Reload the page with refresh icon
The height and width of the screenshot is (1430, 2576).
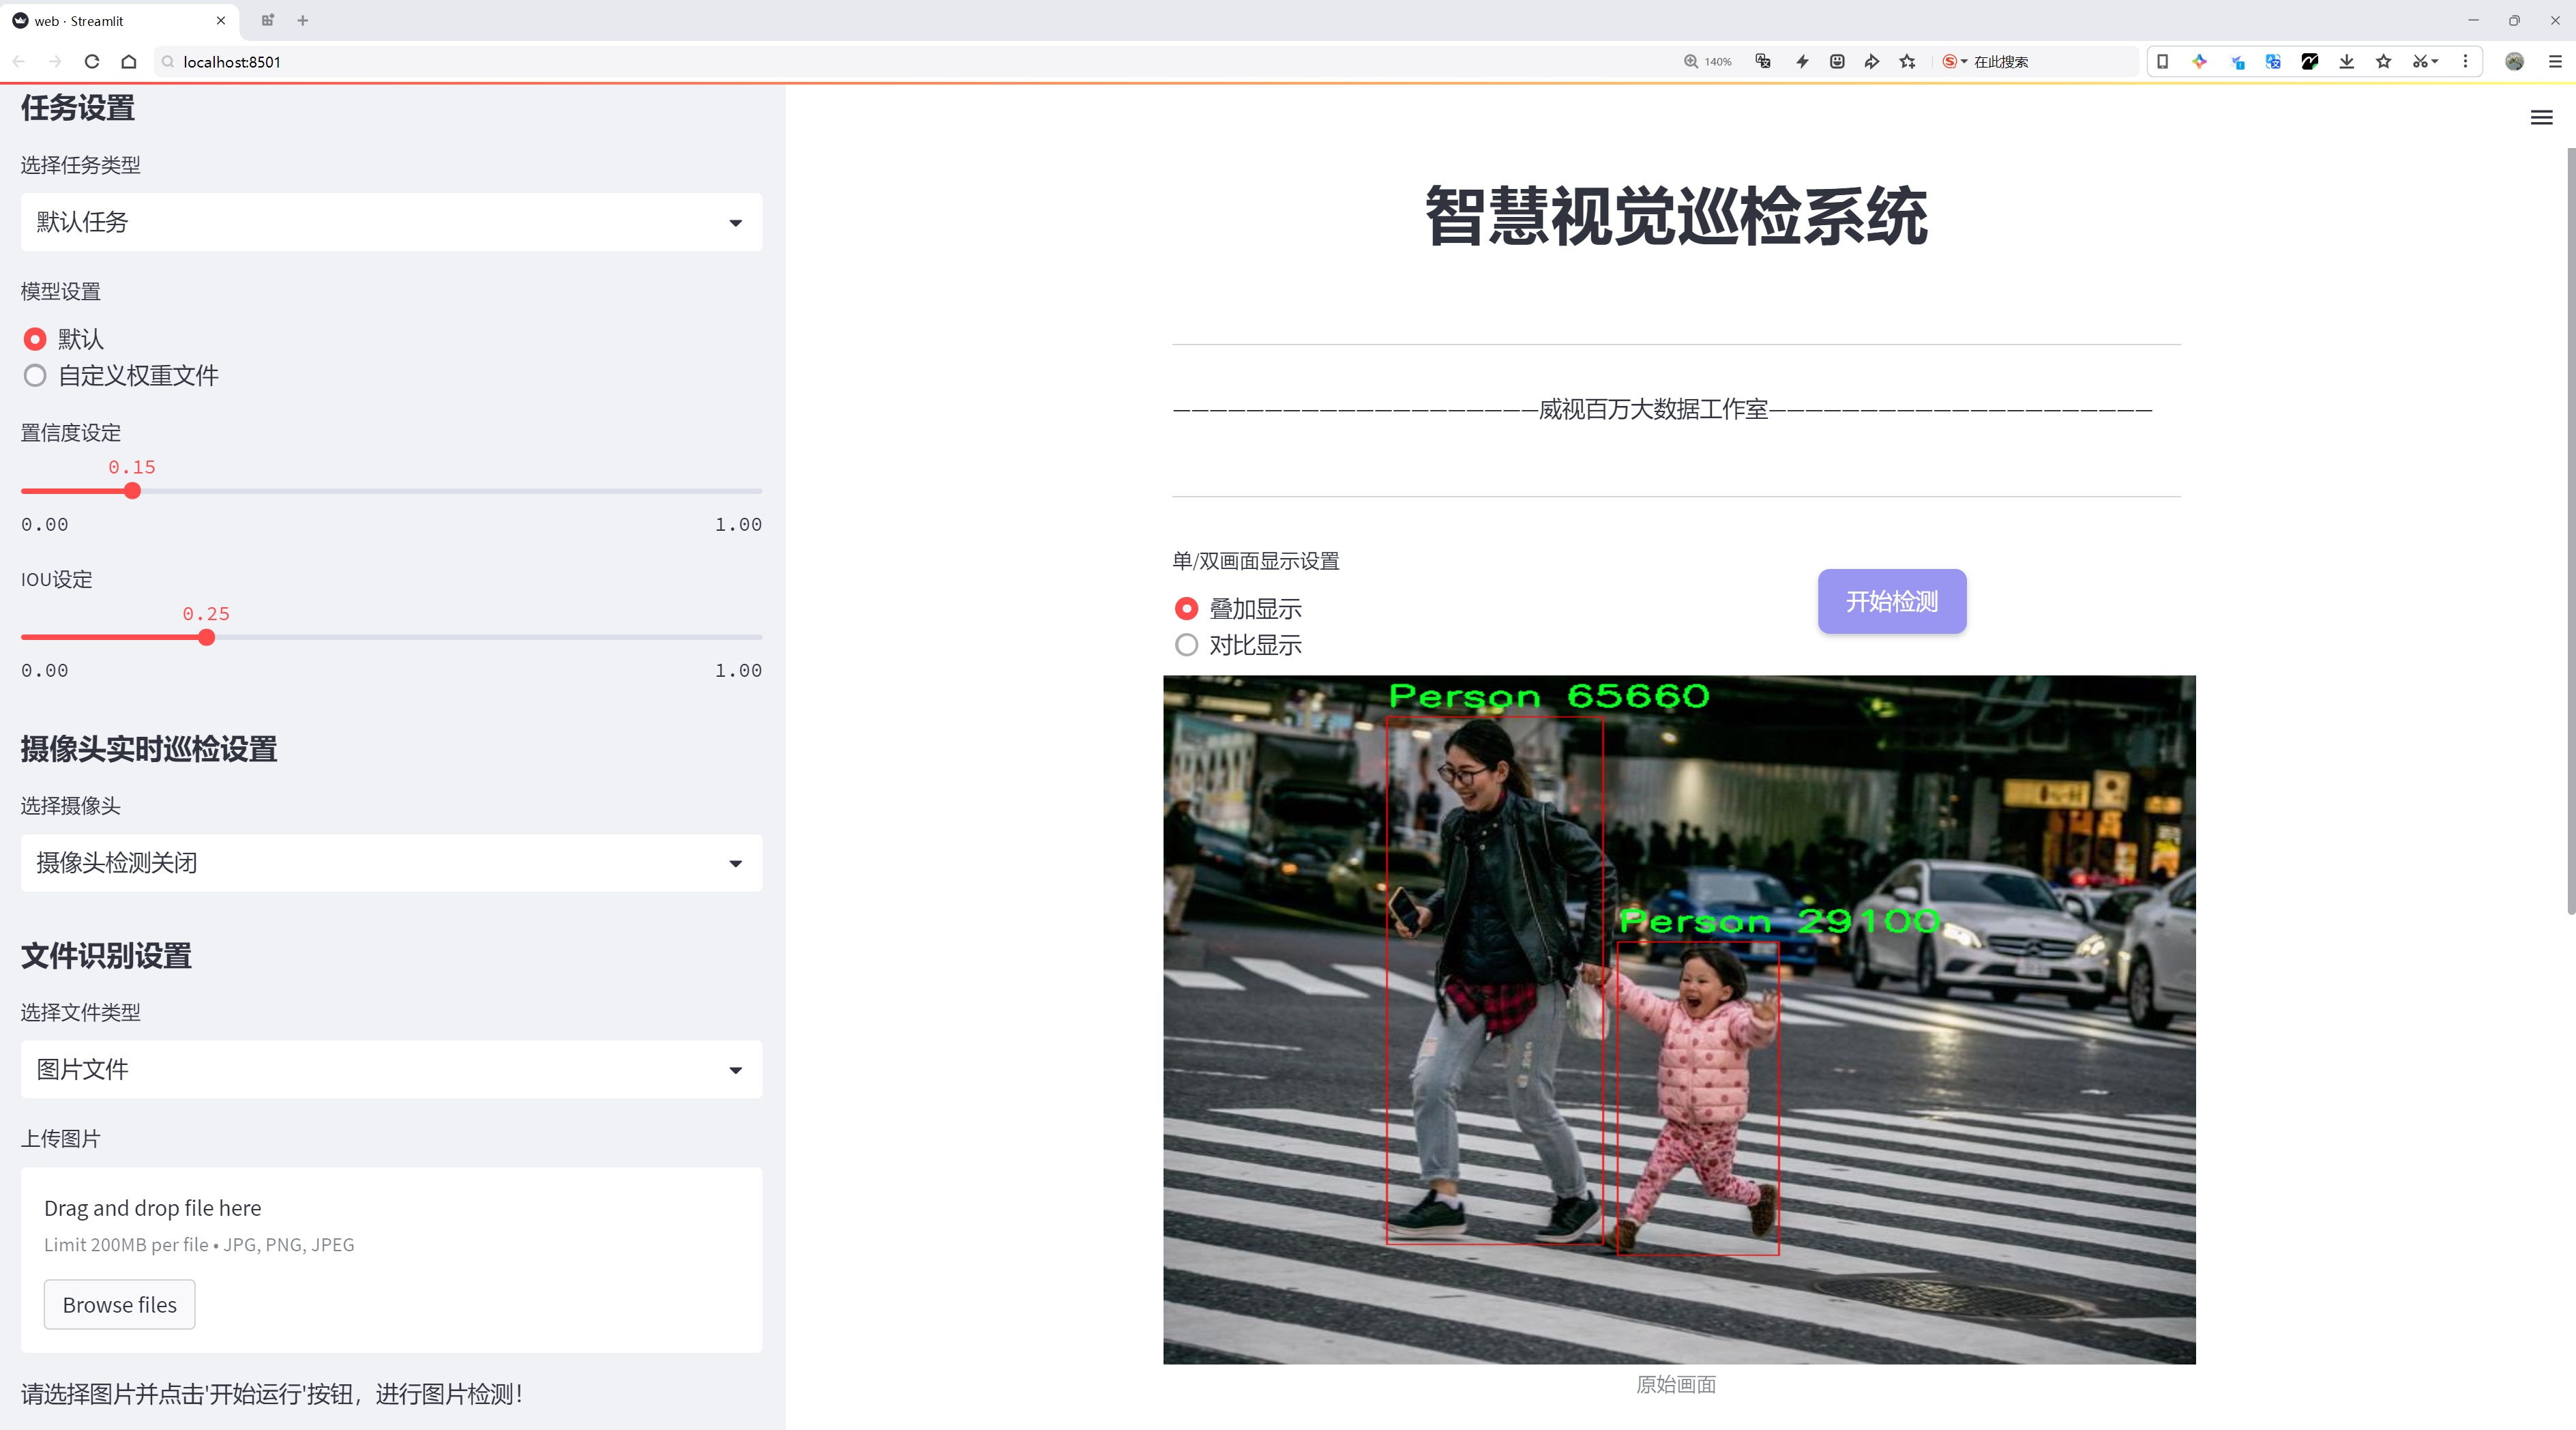(x=92, y=62)
